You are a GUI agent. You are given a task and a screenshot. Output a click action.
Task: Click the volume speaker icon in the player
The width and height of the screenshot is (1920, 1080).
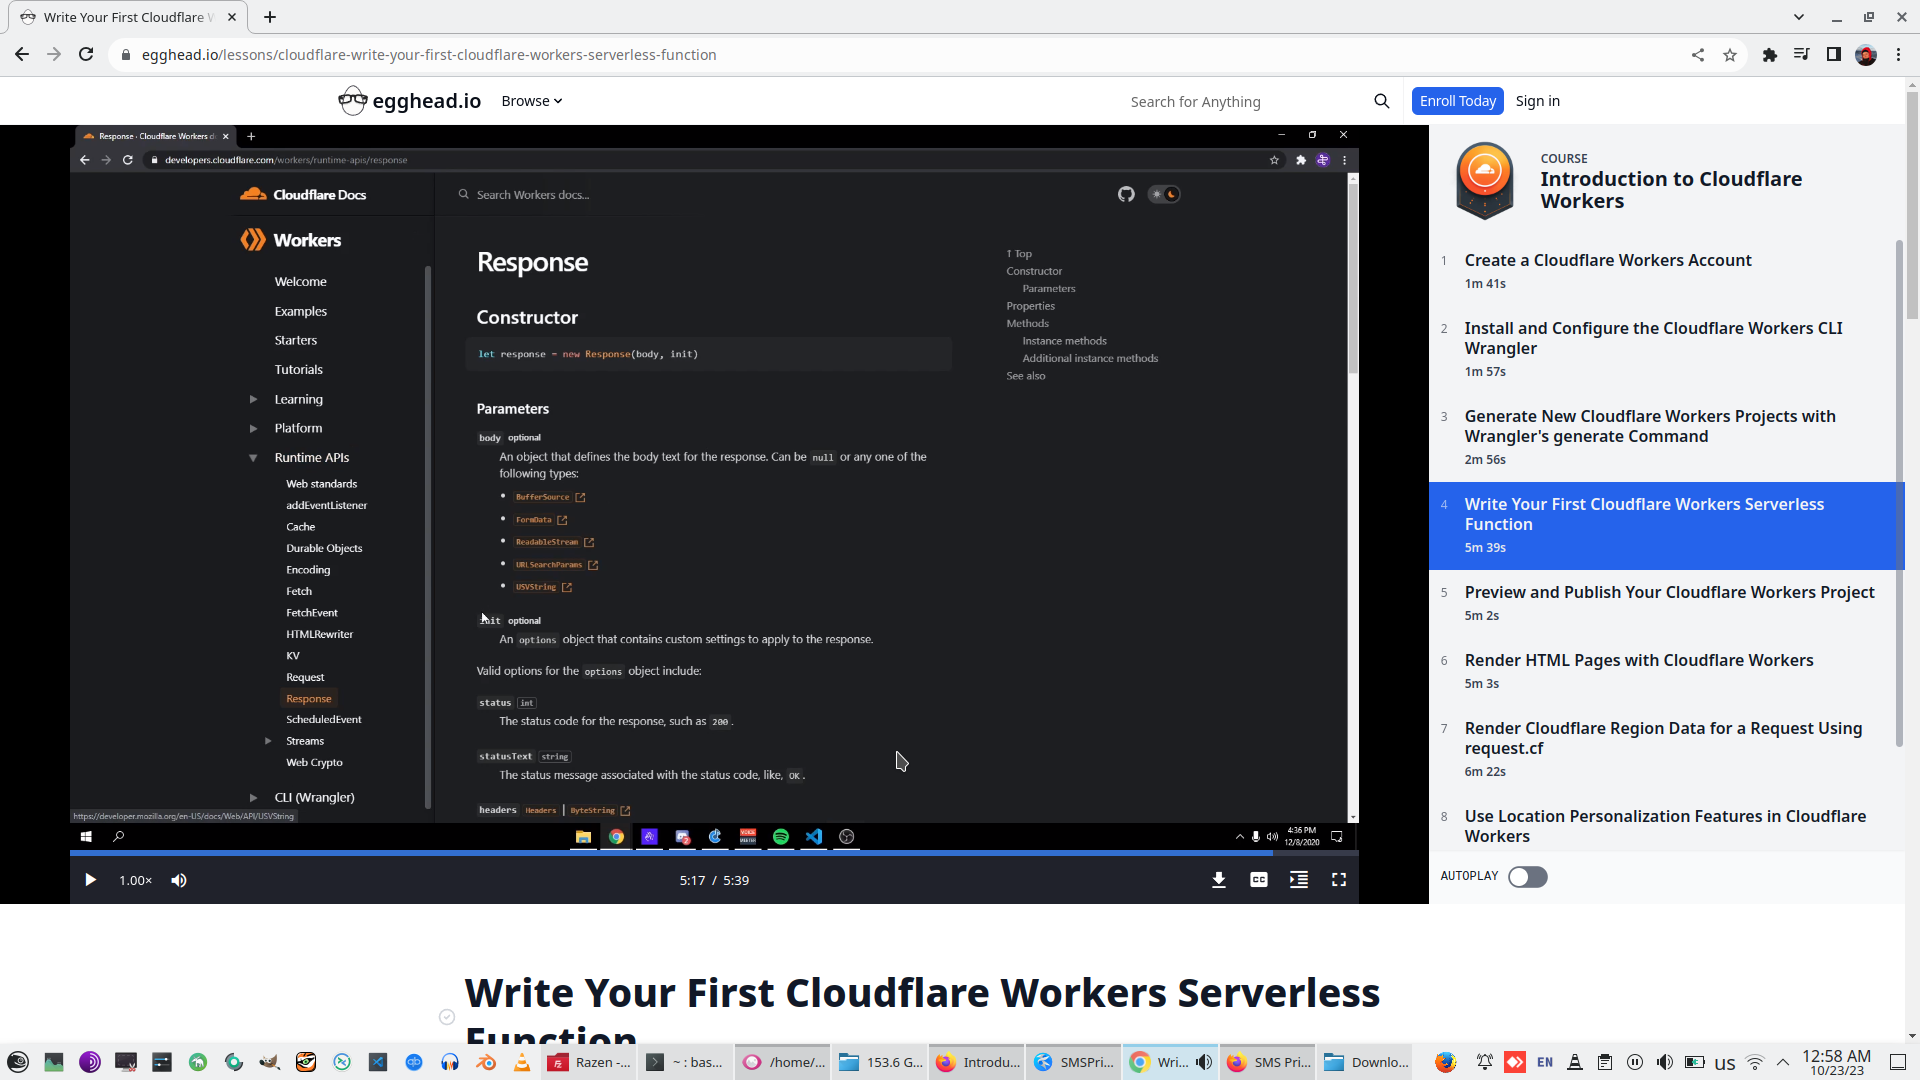179,880
